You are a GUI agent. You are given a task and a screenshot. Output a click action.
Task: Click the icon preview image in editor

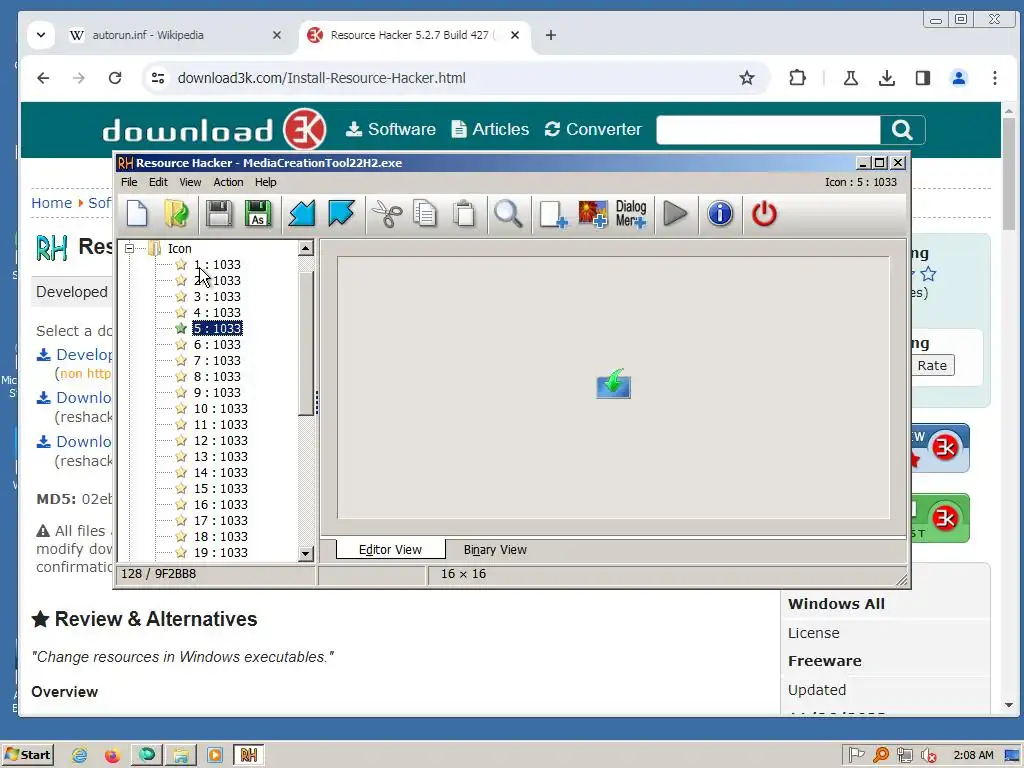pyautogui.click(x=613, y=384)
